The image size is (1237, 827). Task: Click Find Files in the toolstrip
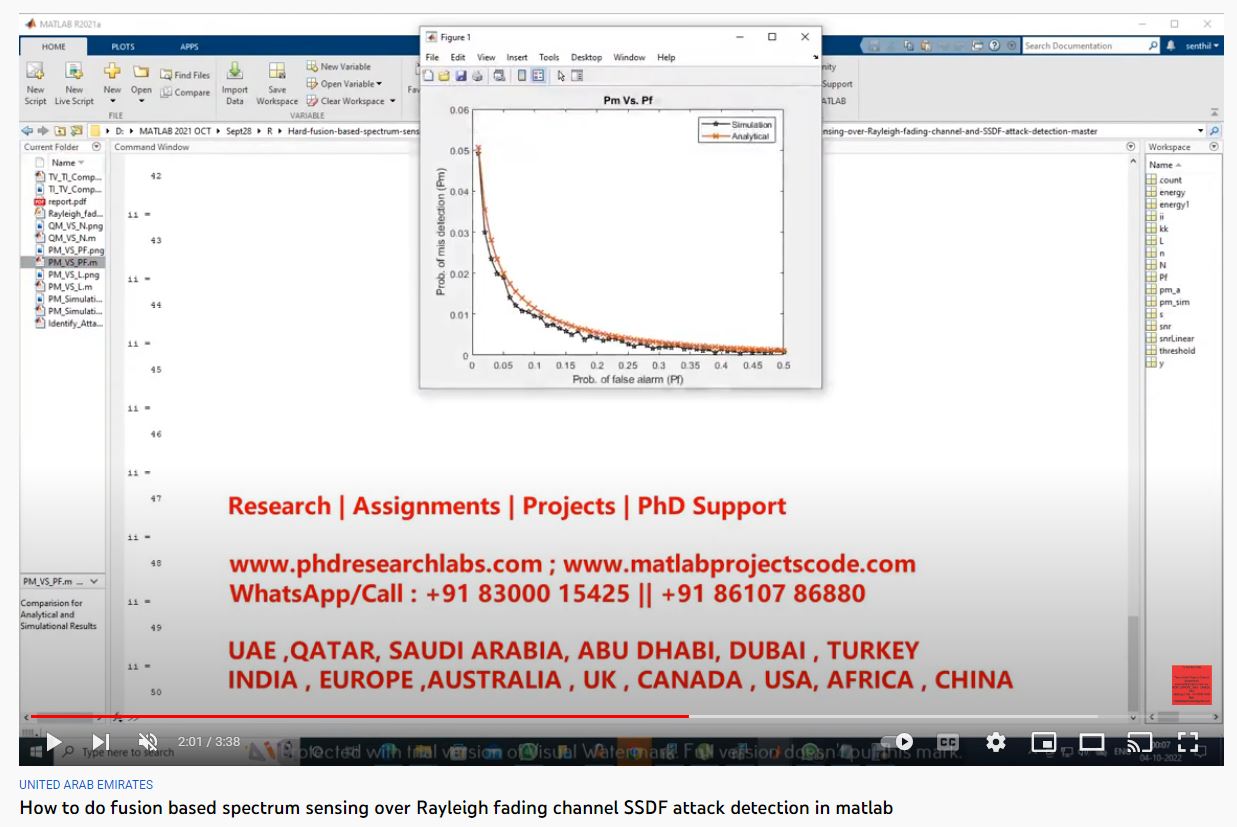click(185, 75)
